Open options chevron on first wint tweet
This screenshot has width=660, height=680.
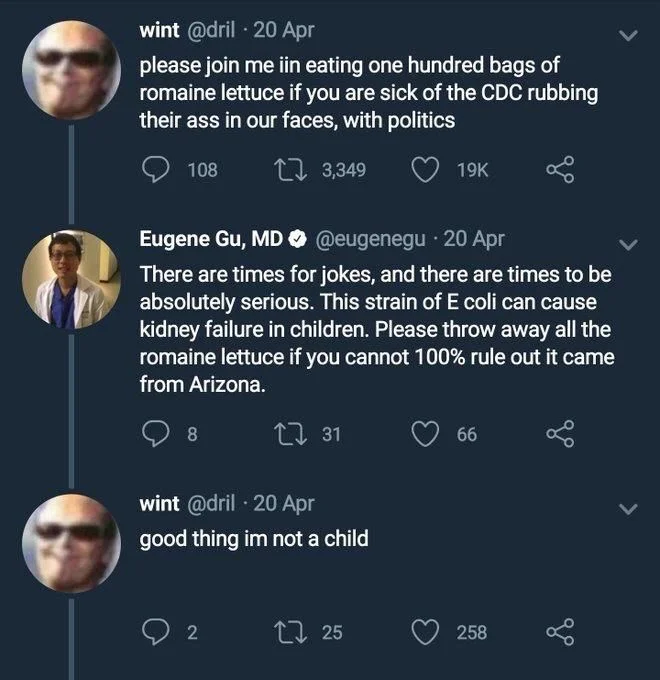click(628, 37)
